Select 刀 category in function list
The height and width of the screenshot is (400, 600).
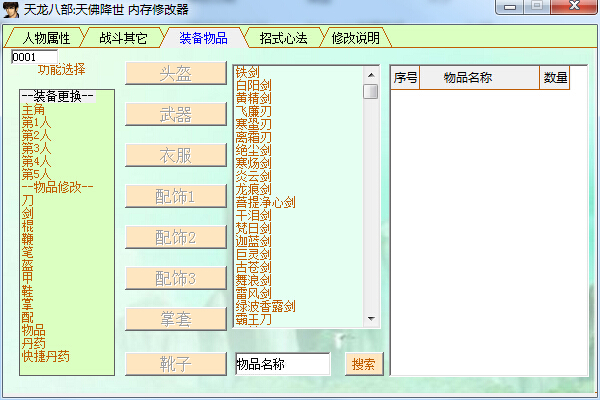point(28,201)
